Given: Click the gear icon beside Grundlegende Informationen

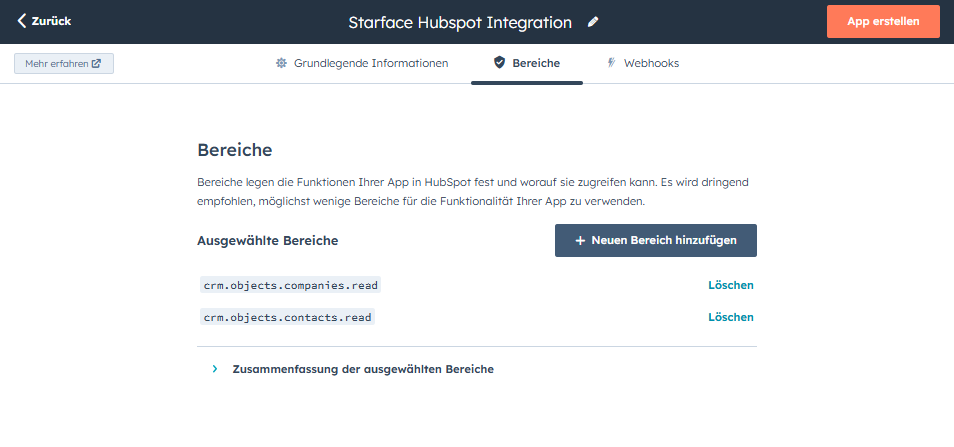Looking at the screenshot, I should [281, 63].
